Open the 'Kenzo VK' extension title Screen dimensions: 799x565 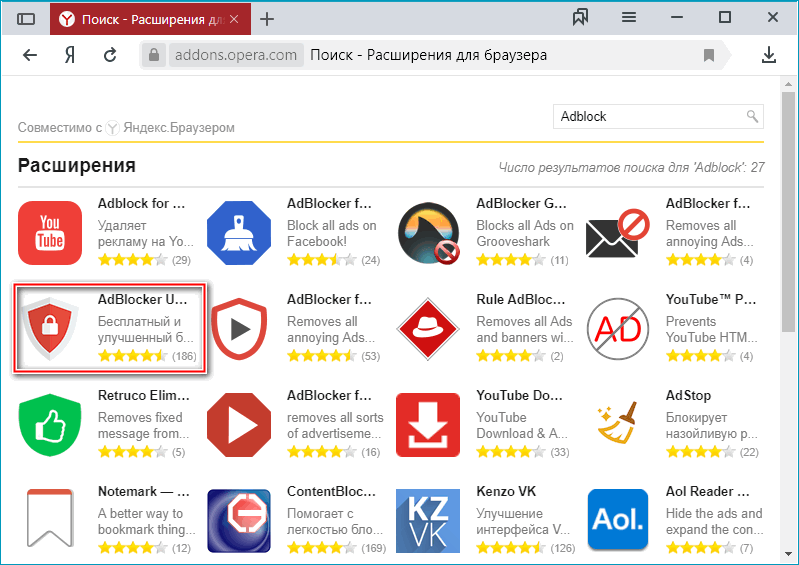(x=506, y=491)
